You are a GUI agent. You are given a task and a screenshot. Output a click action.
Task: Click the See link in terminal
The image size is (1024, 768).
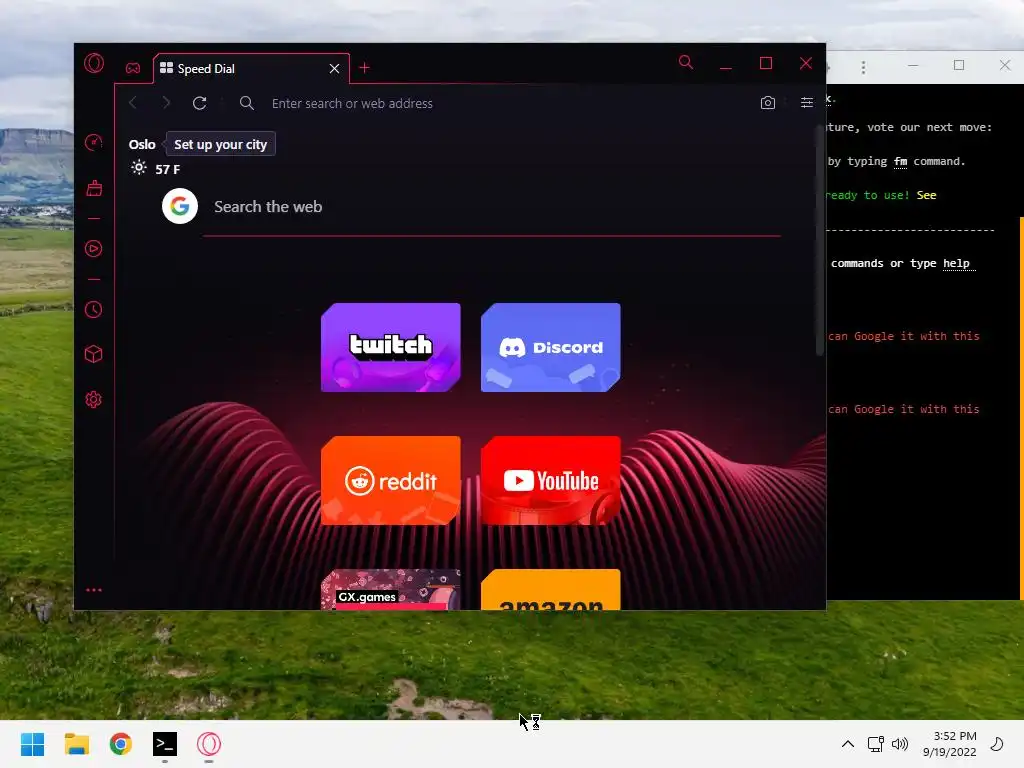click(926, 195)
